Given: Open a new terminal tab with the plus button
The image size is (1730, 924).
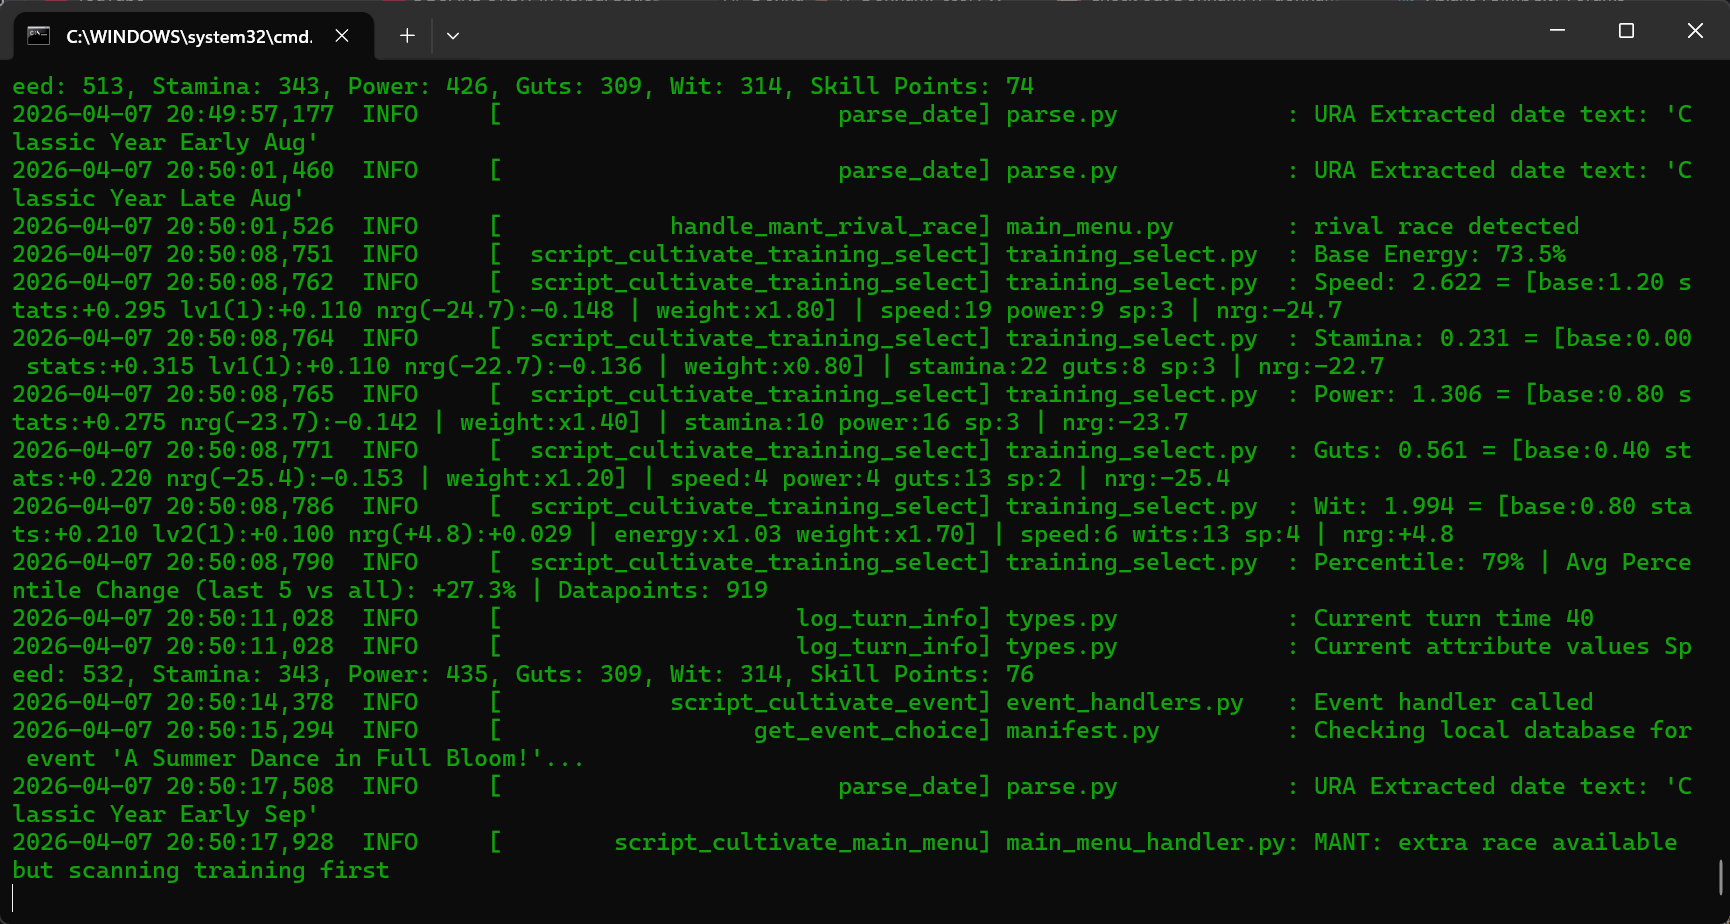Looking at the screenshot, I should pos(407,36).
